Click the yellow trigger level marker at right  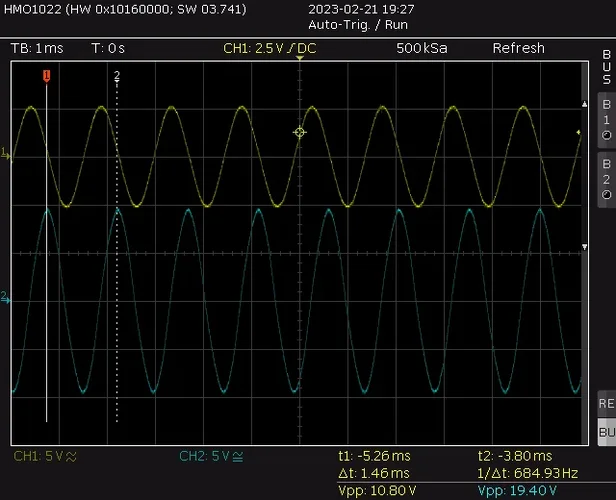tap(578, 132)
